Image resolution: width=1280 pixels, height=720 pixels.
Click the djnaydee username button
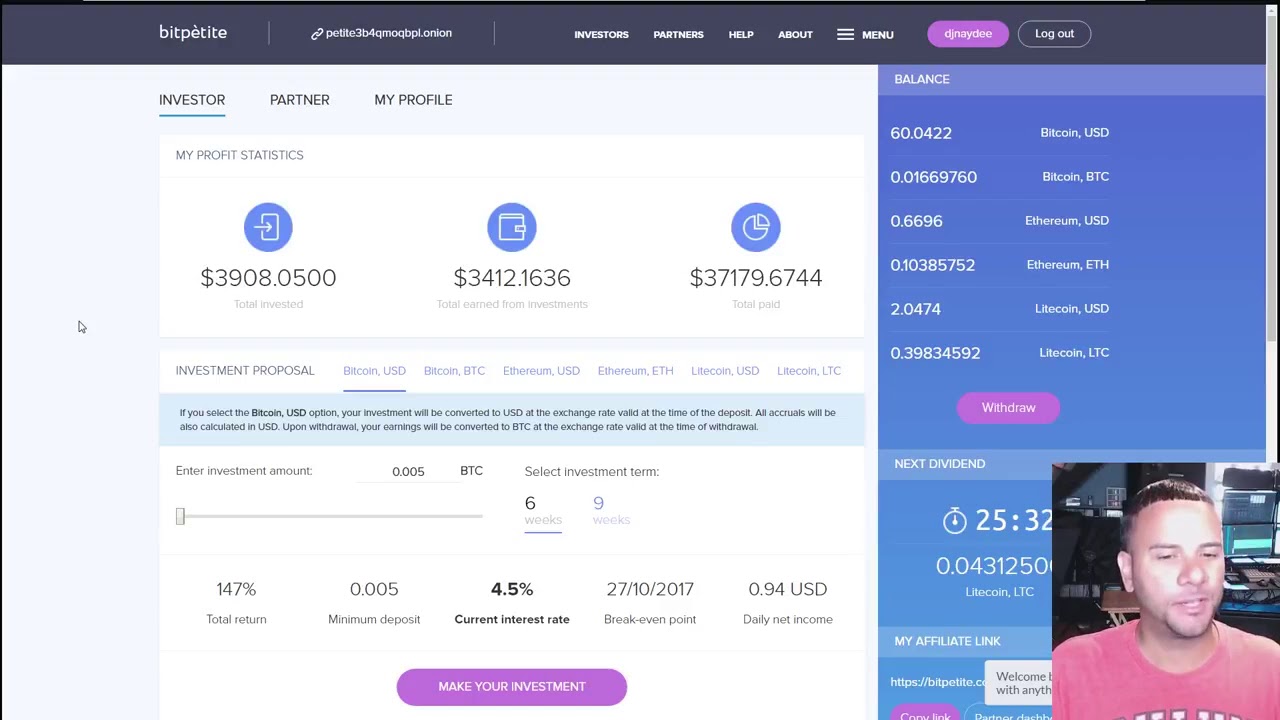point(968,33)
